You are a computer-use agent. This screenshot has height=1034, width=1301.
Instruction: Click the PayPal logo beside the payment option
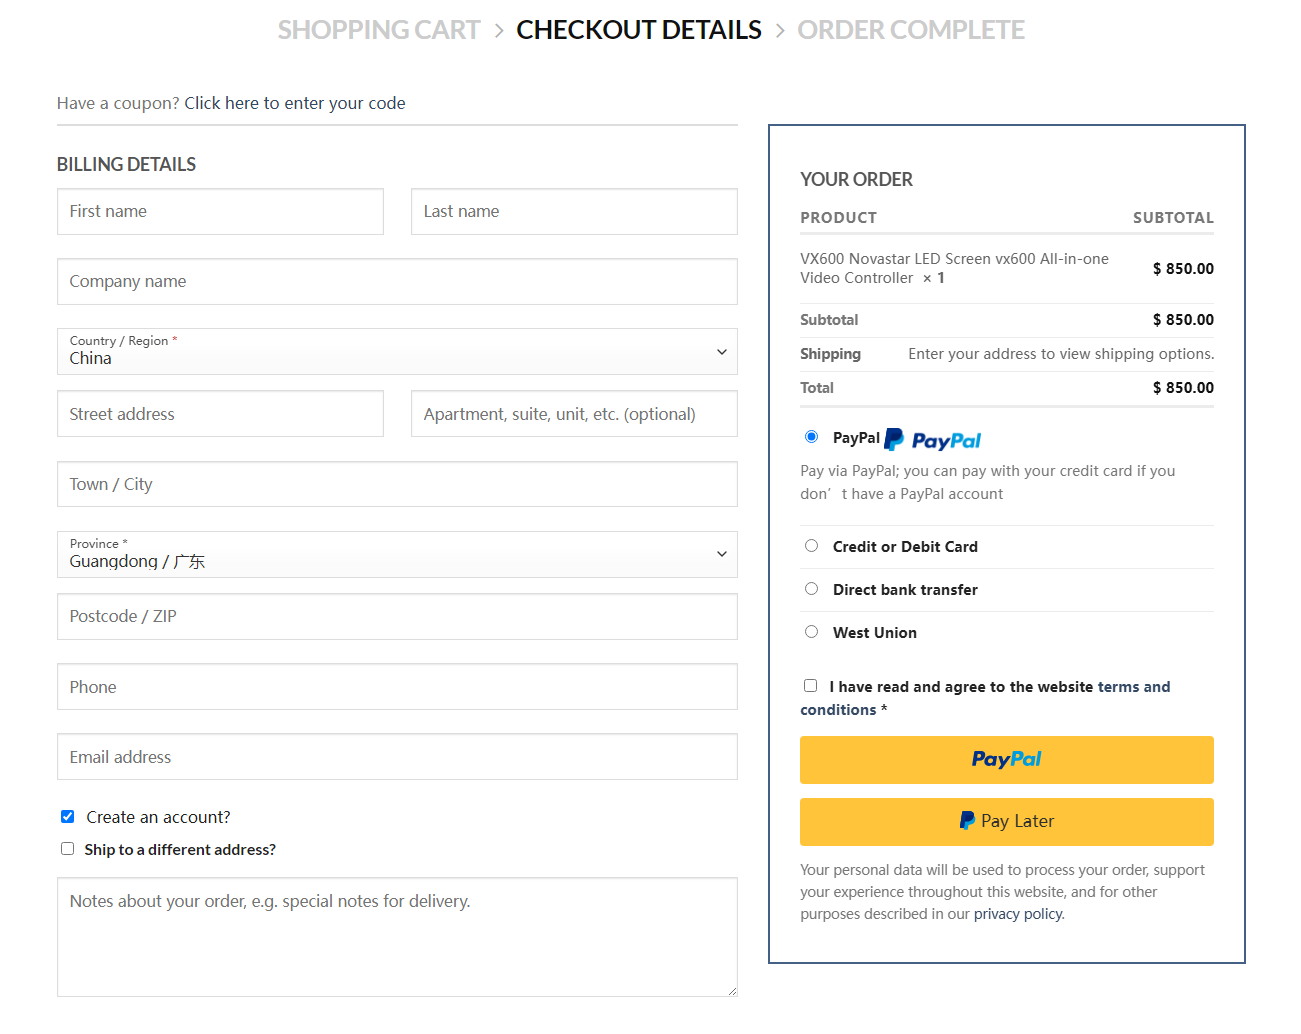click(x=932, y=440)
